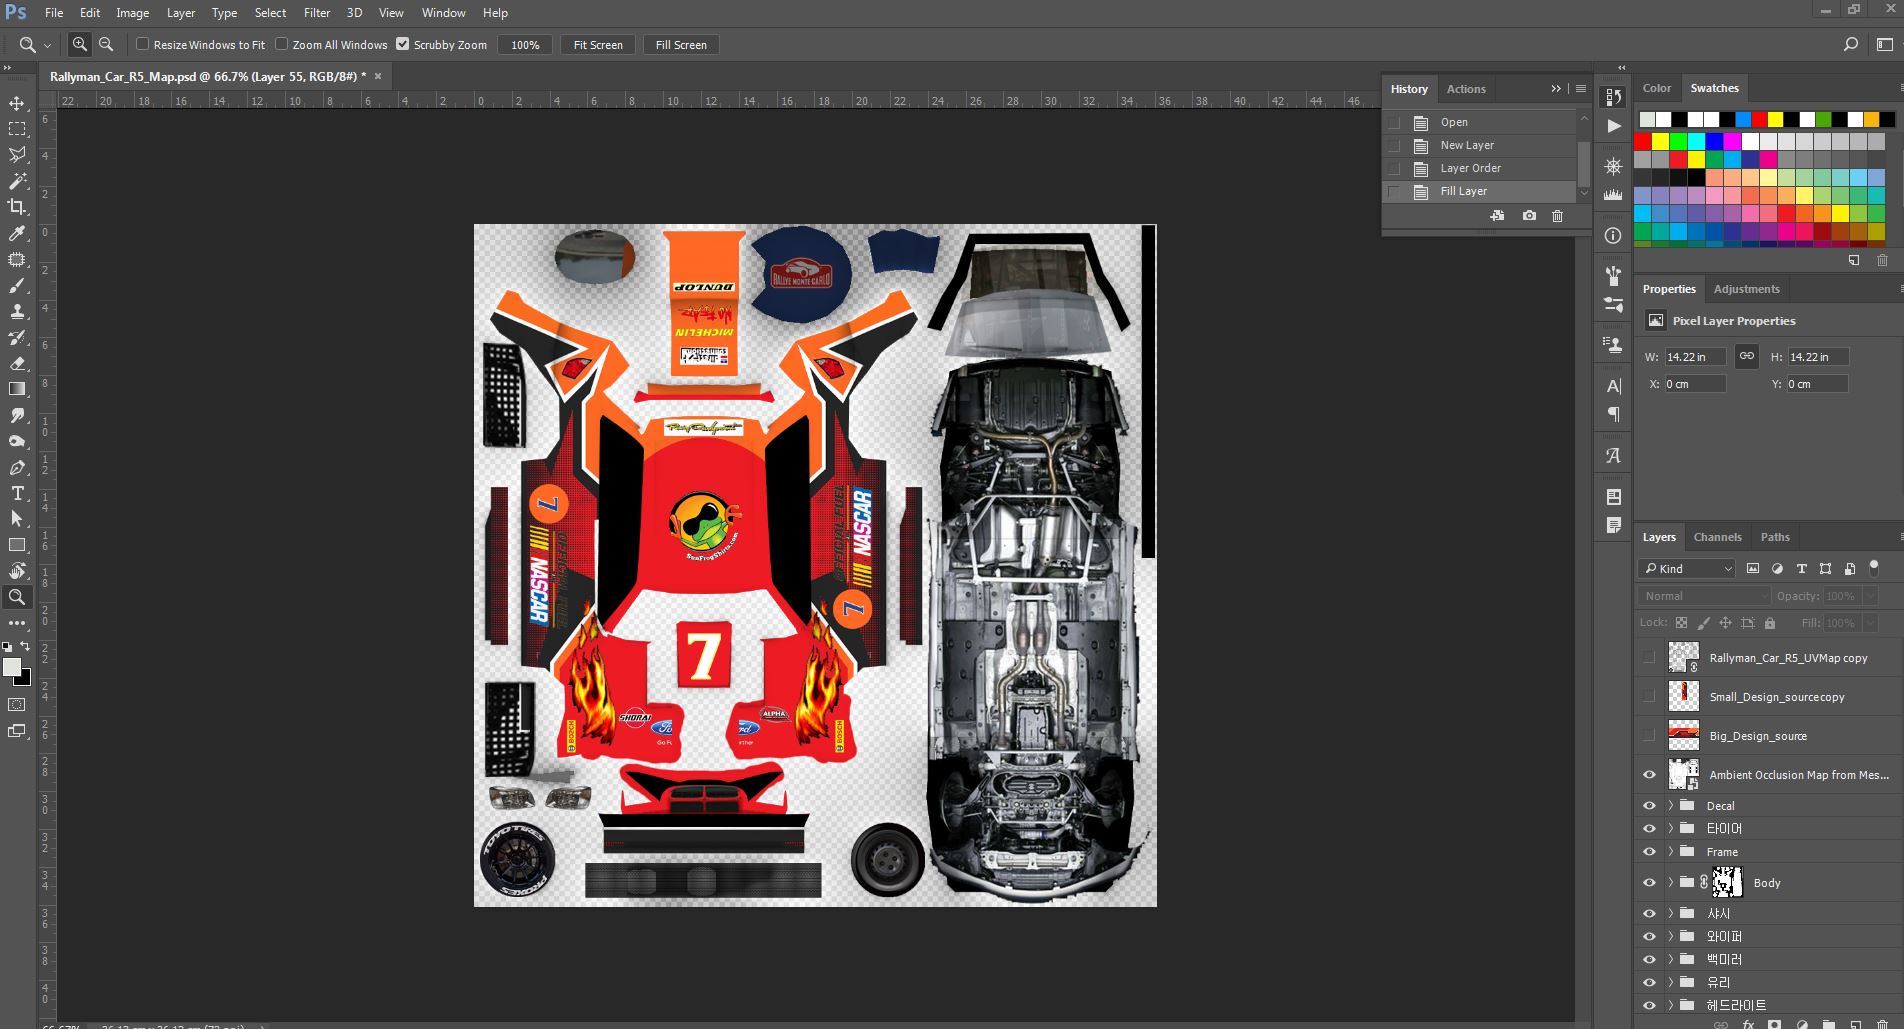This screenshot has width=1904, height=1029.
Task: Select the Crop tool
Action: click(17, 207)
